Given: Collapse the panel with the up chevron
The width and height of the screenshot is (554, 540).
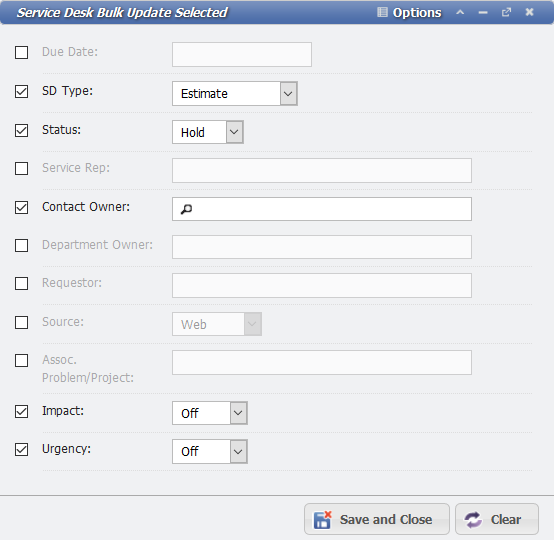Looking at the screenshot, I should pyautogui.click(x=460, y=12).
